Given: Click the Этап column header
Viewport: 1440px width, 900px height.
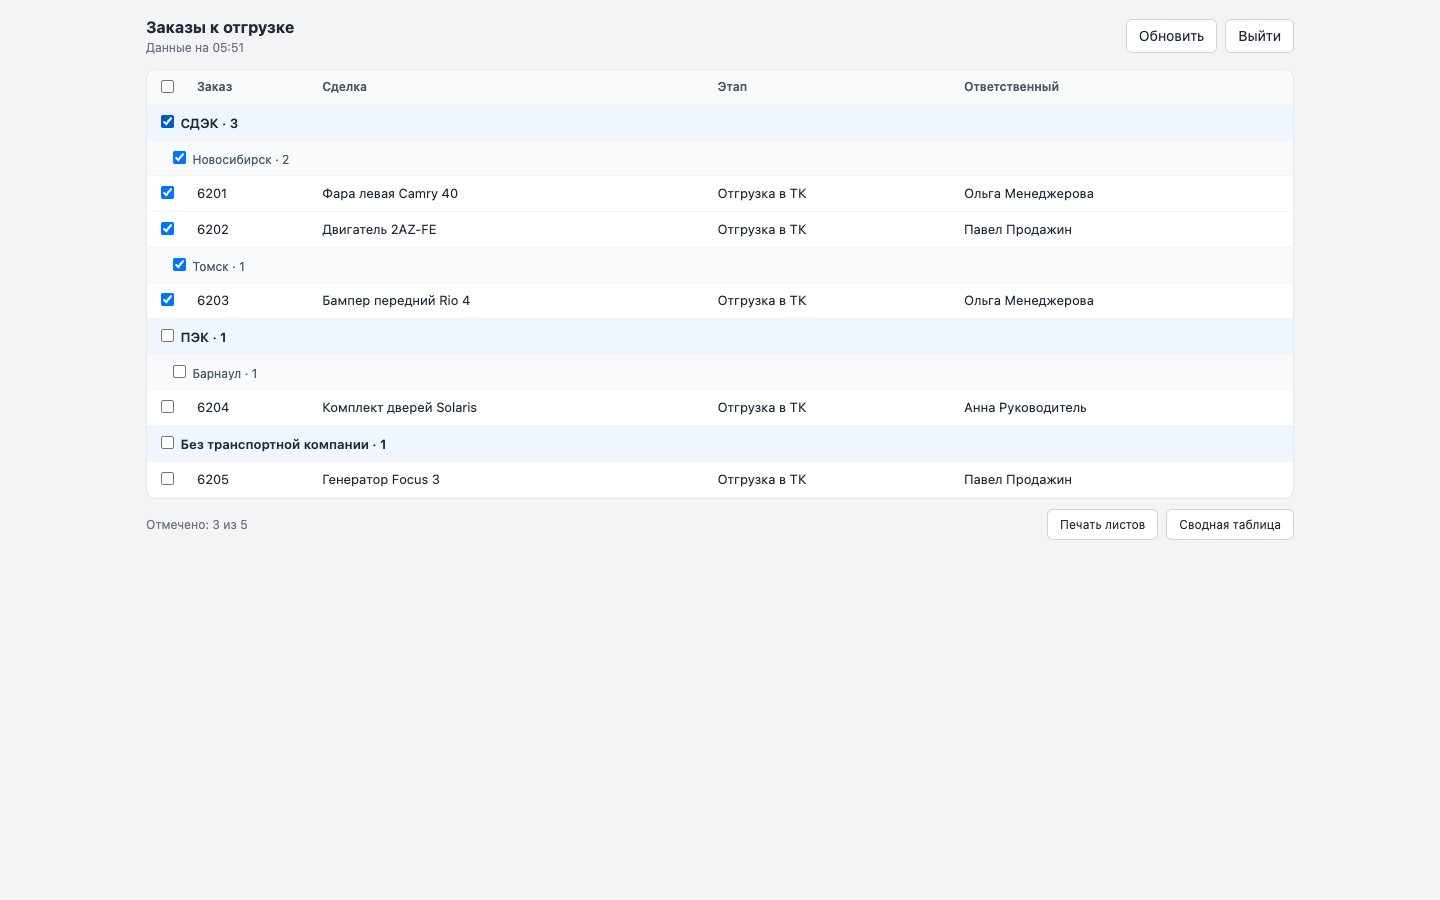Looking at the screenshot, I should (x=732, y=87).
